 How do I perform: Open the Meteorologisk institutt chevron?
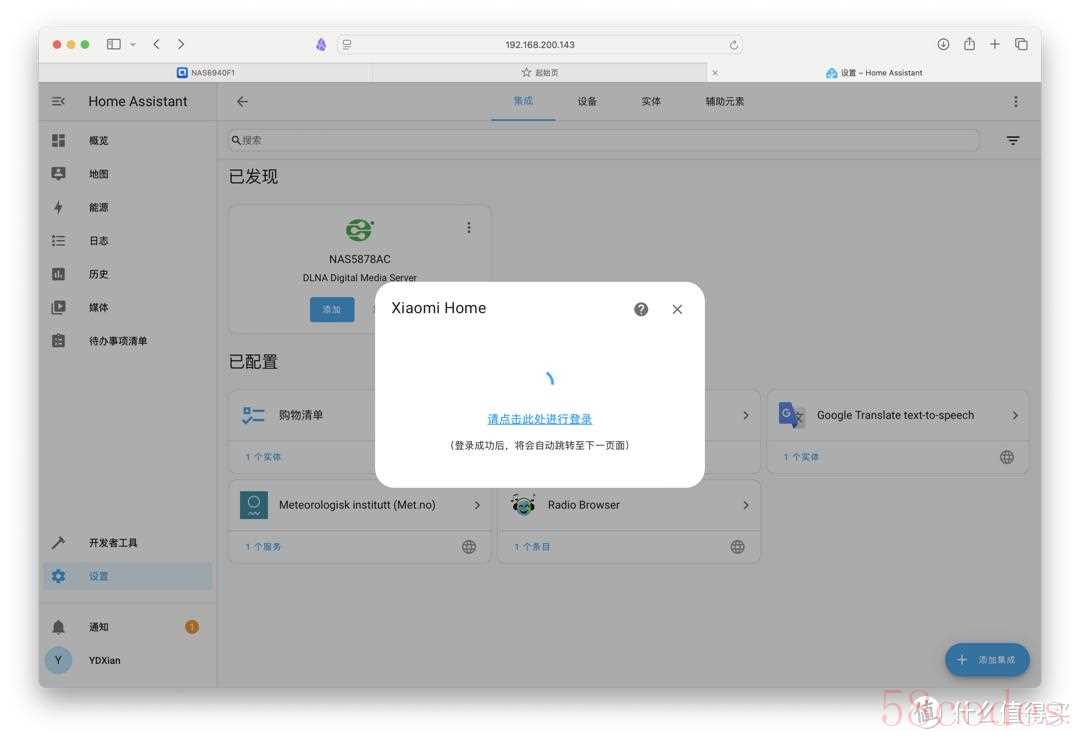click(x=477, y=505)
